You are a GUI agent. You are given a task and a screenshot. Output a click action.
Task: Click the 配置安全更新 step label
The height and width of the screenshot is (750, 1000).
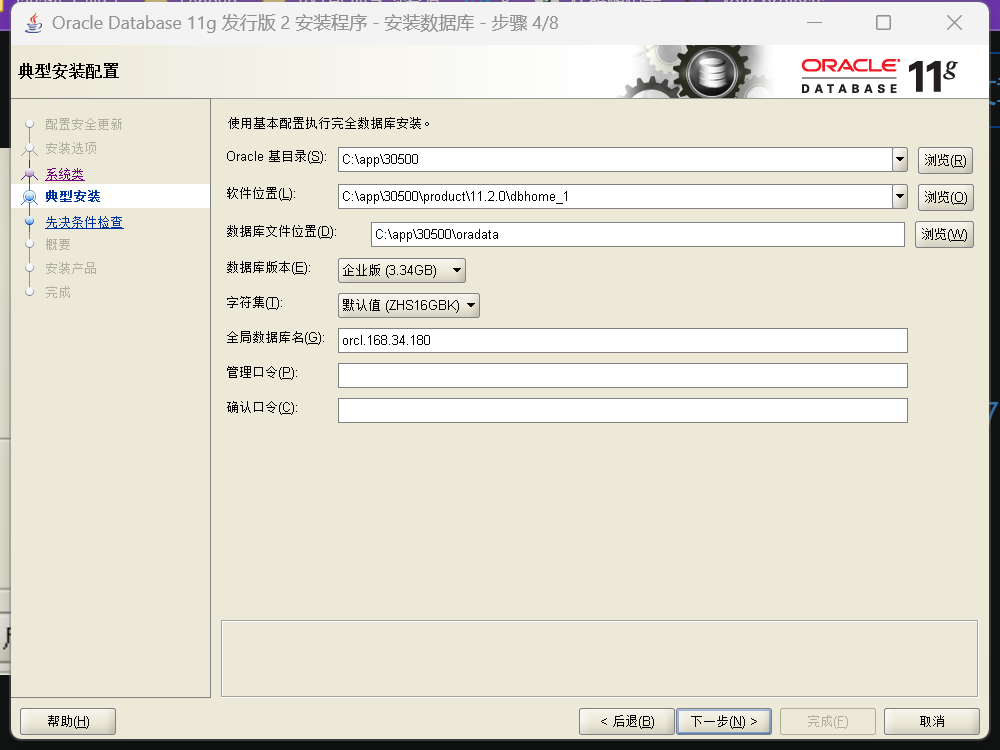click(x=84, y=124)
